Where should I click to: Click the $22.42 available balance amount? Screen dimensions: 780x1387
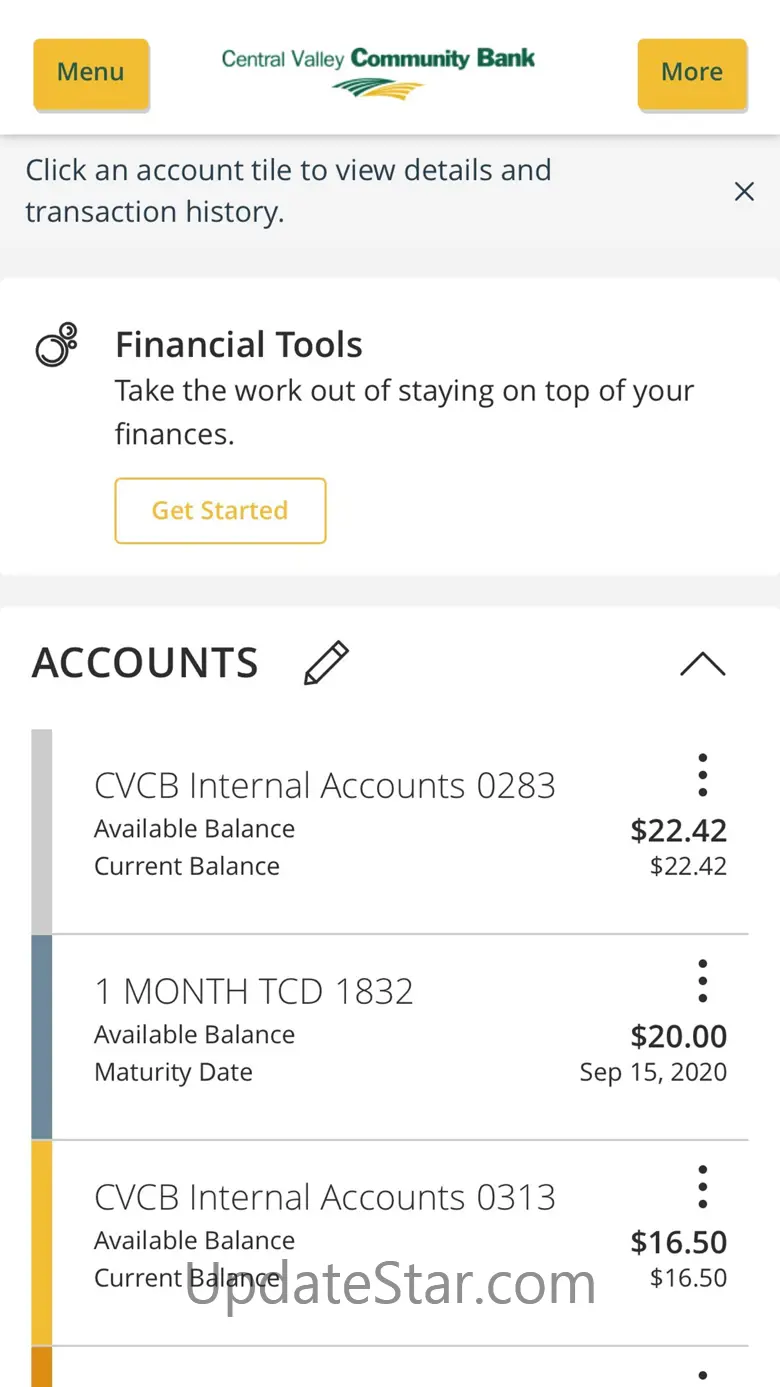678,831
